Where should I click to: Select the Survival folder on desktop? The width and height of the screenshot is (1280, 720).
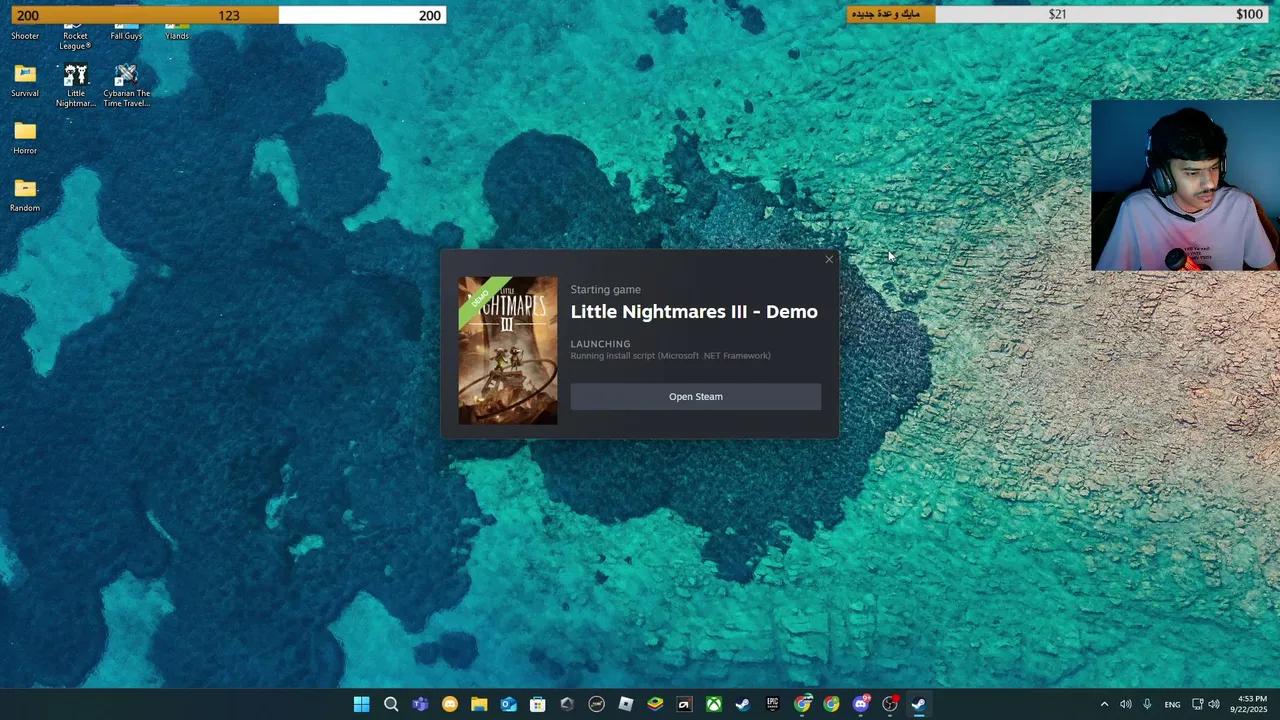click(x=25, y=82)
